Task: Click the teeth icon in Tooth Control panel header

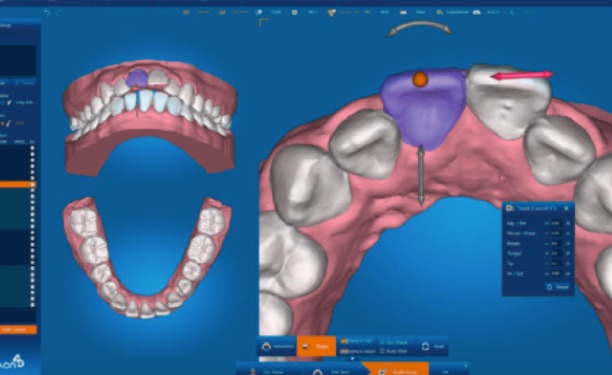Action: pos(510,208)
